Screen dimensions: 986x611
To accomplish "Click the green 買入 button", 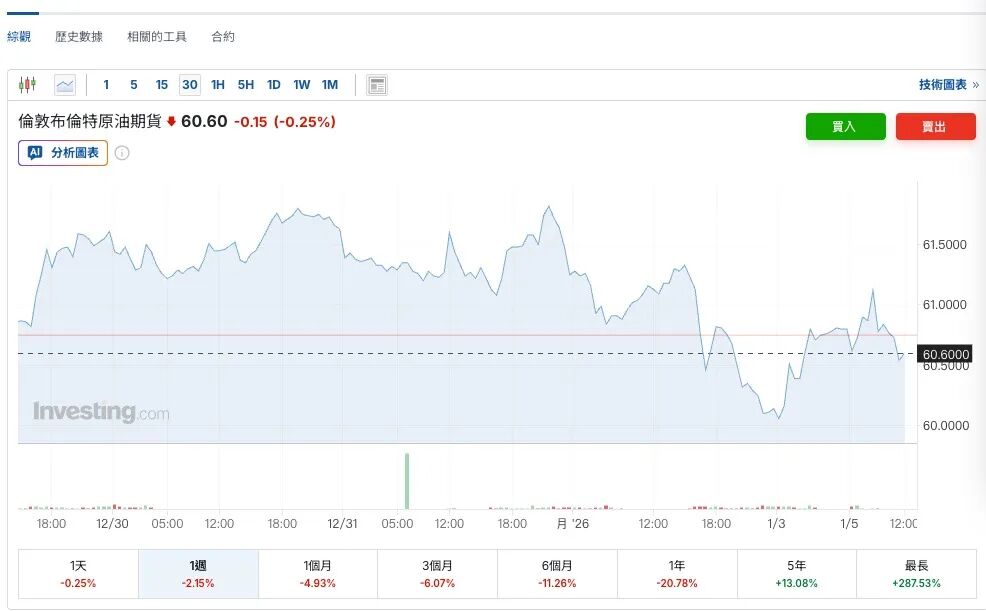I will coord(845,127).
